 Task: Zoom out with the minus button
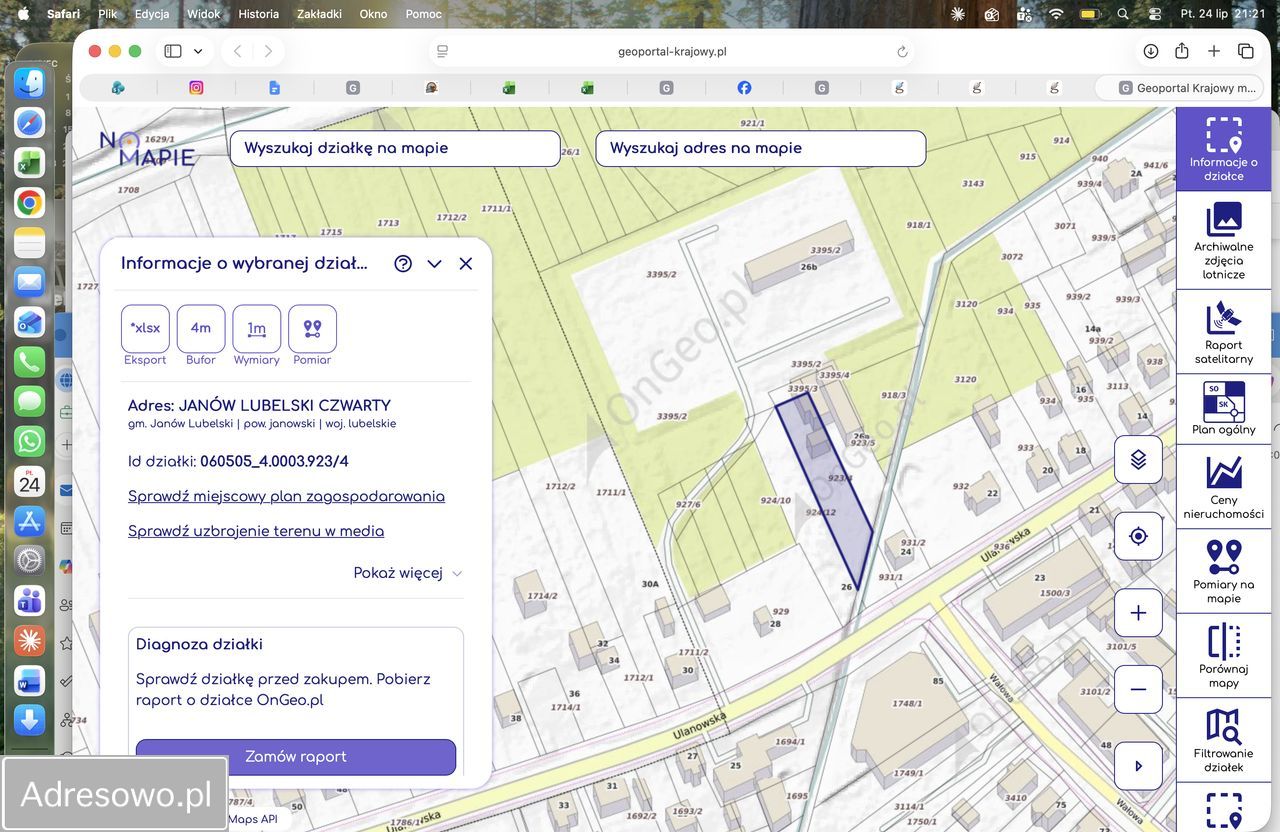click(1138, 689)
